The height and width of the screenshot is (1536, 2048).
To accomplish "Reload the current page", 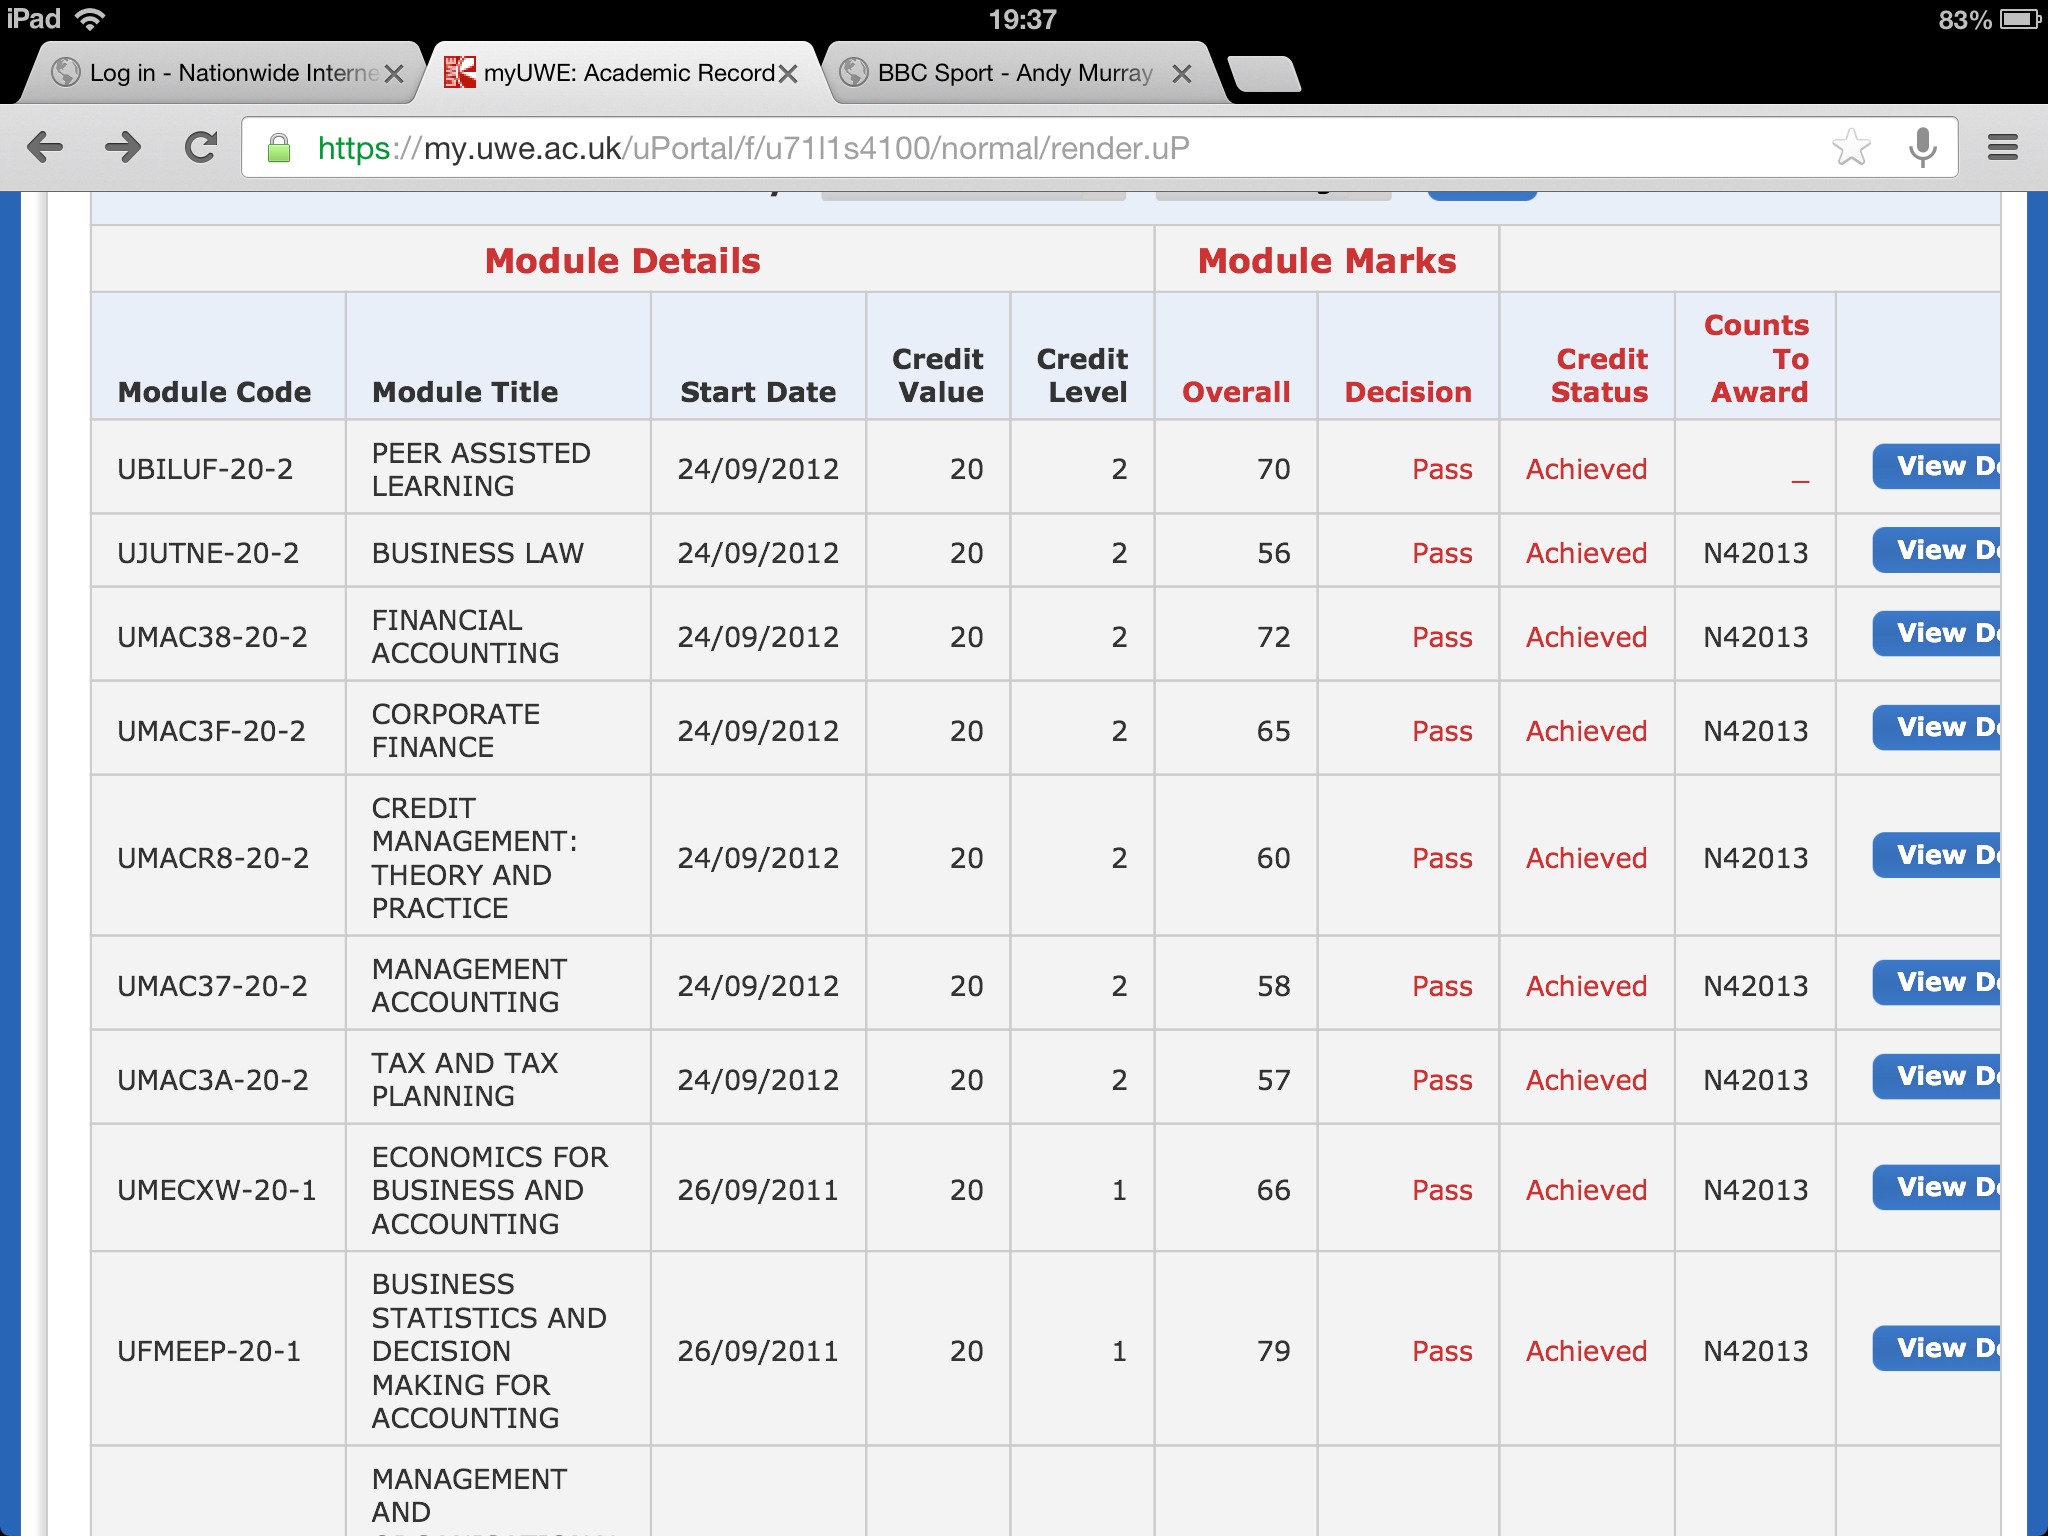I will [x=201, y=148].
